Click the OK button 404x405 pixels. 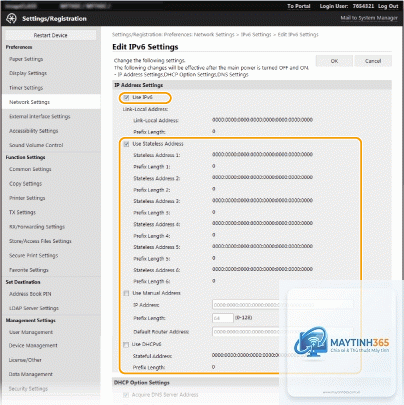334,61
